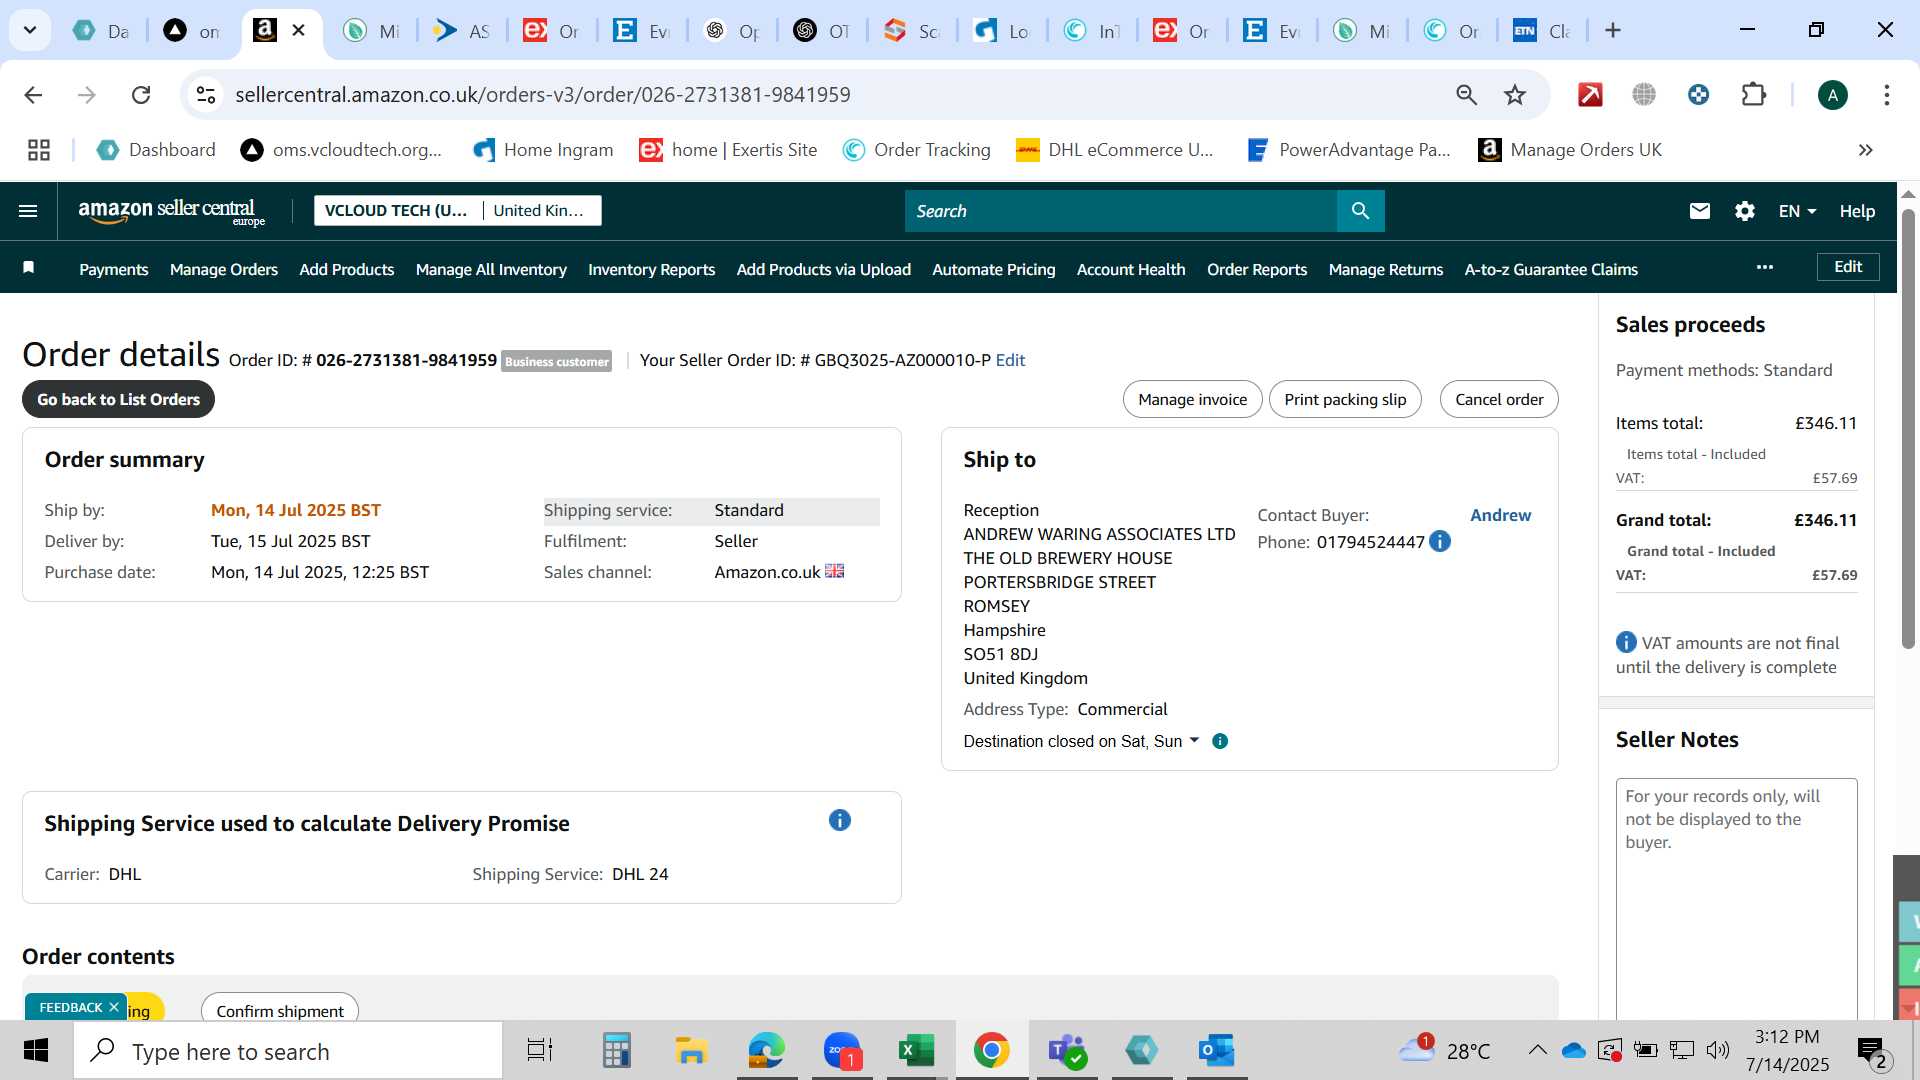This screenshot has height=1080, width=1920.
Task: Open Chrome from the taskbar
Action: (x=990, y=1051)
